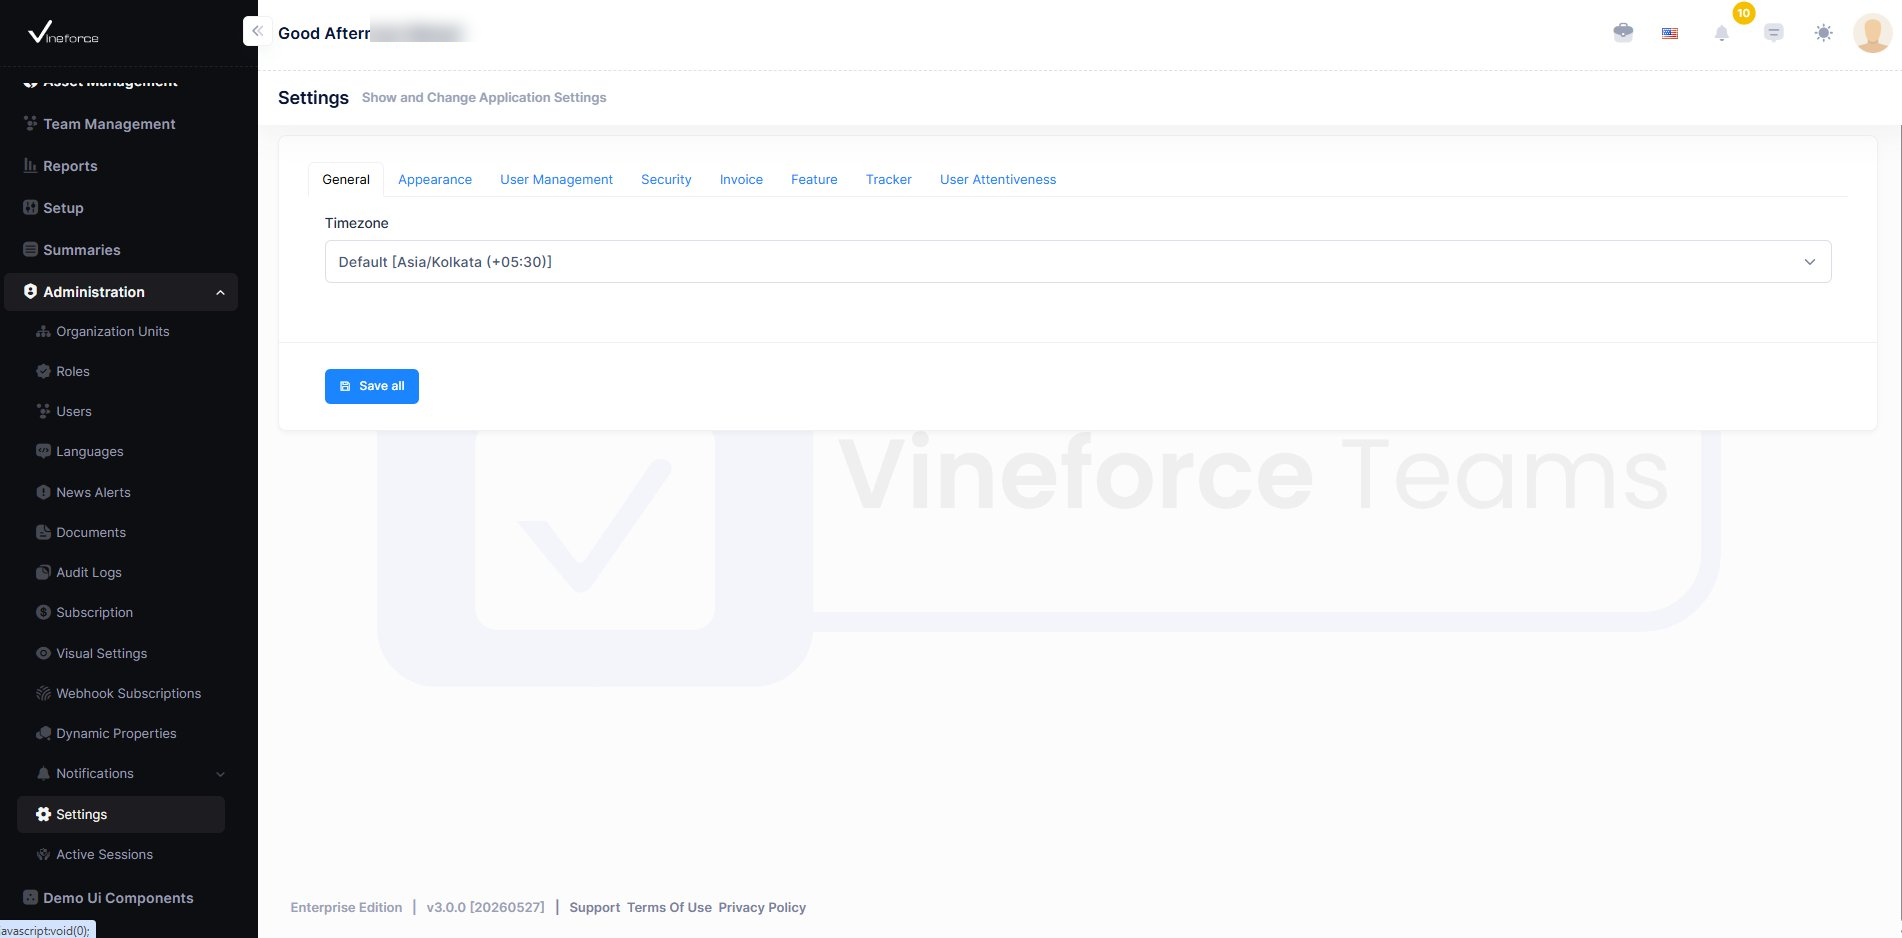This screenshot has width=1902, height=938.
Task: Go to Active Sessions page
Action: click(x=105, y=855)
